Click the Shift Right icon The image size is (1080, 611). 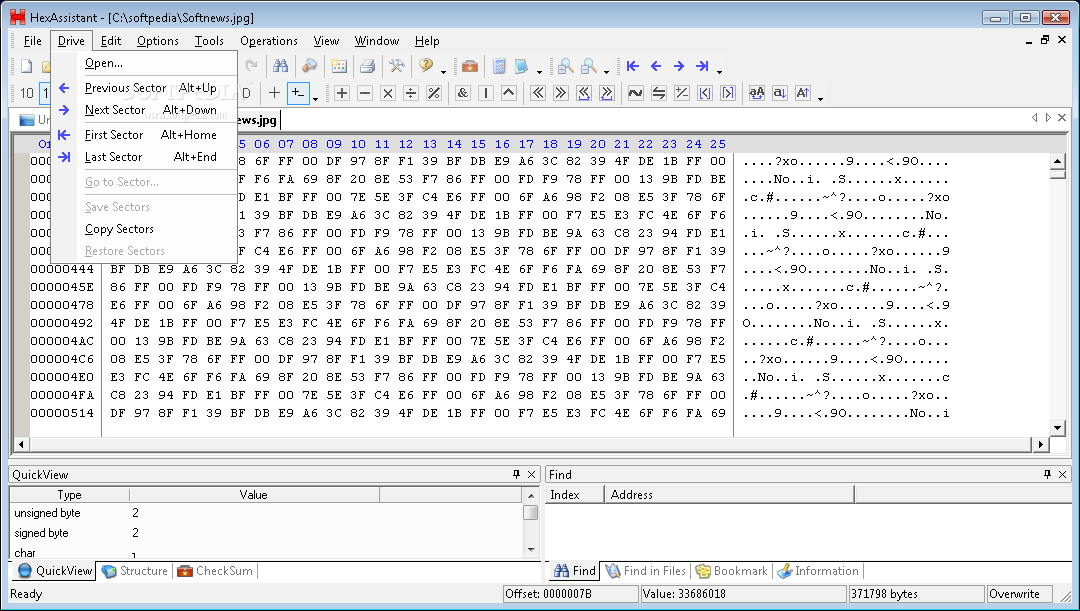561,93
